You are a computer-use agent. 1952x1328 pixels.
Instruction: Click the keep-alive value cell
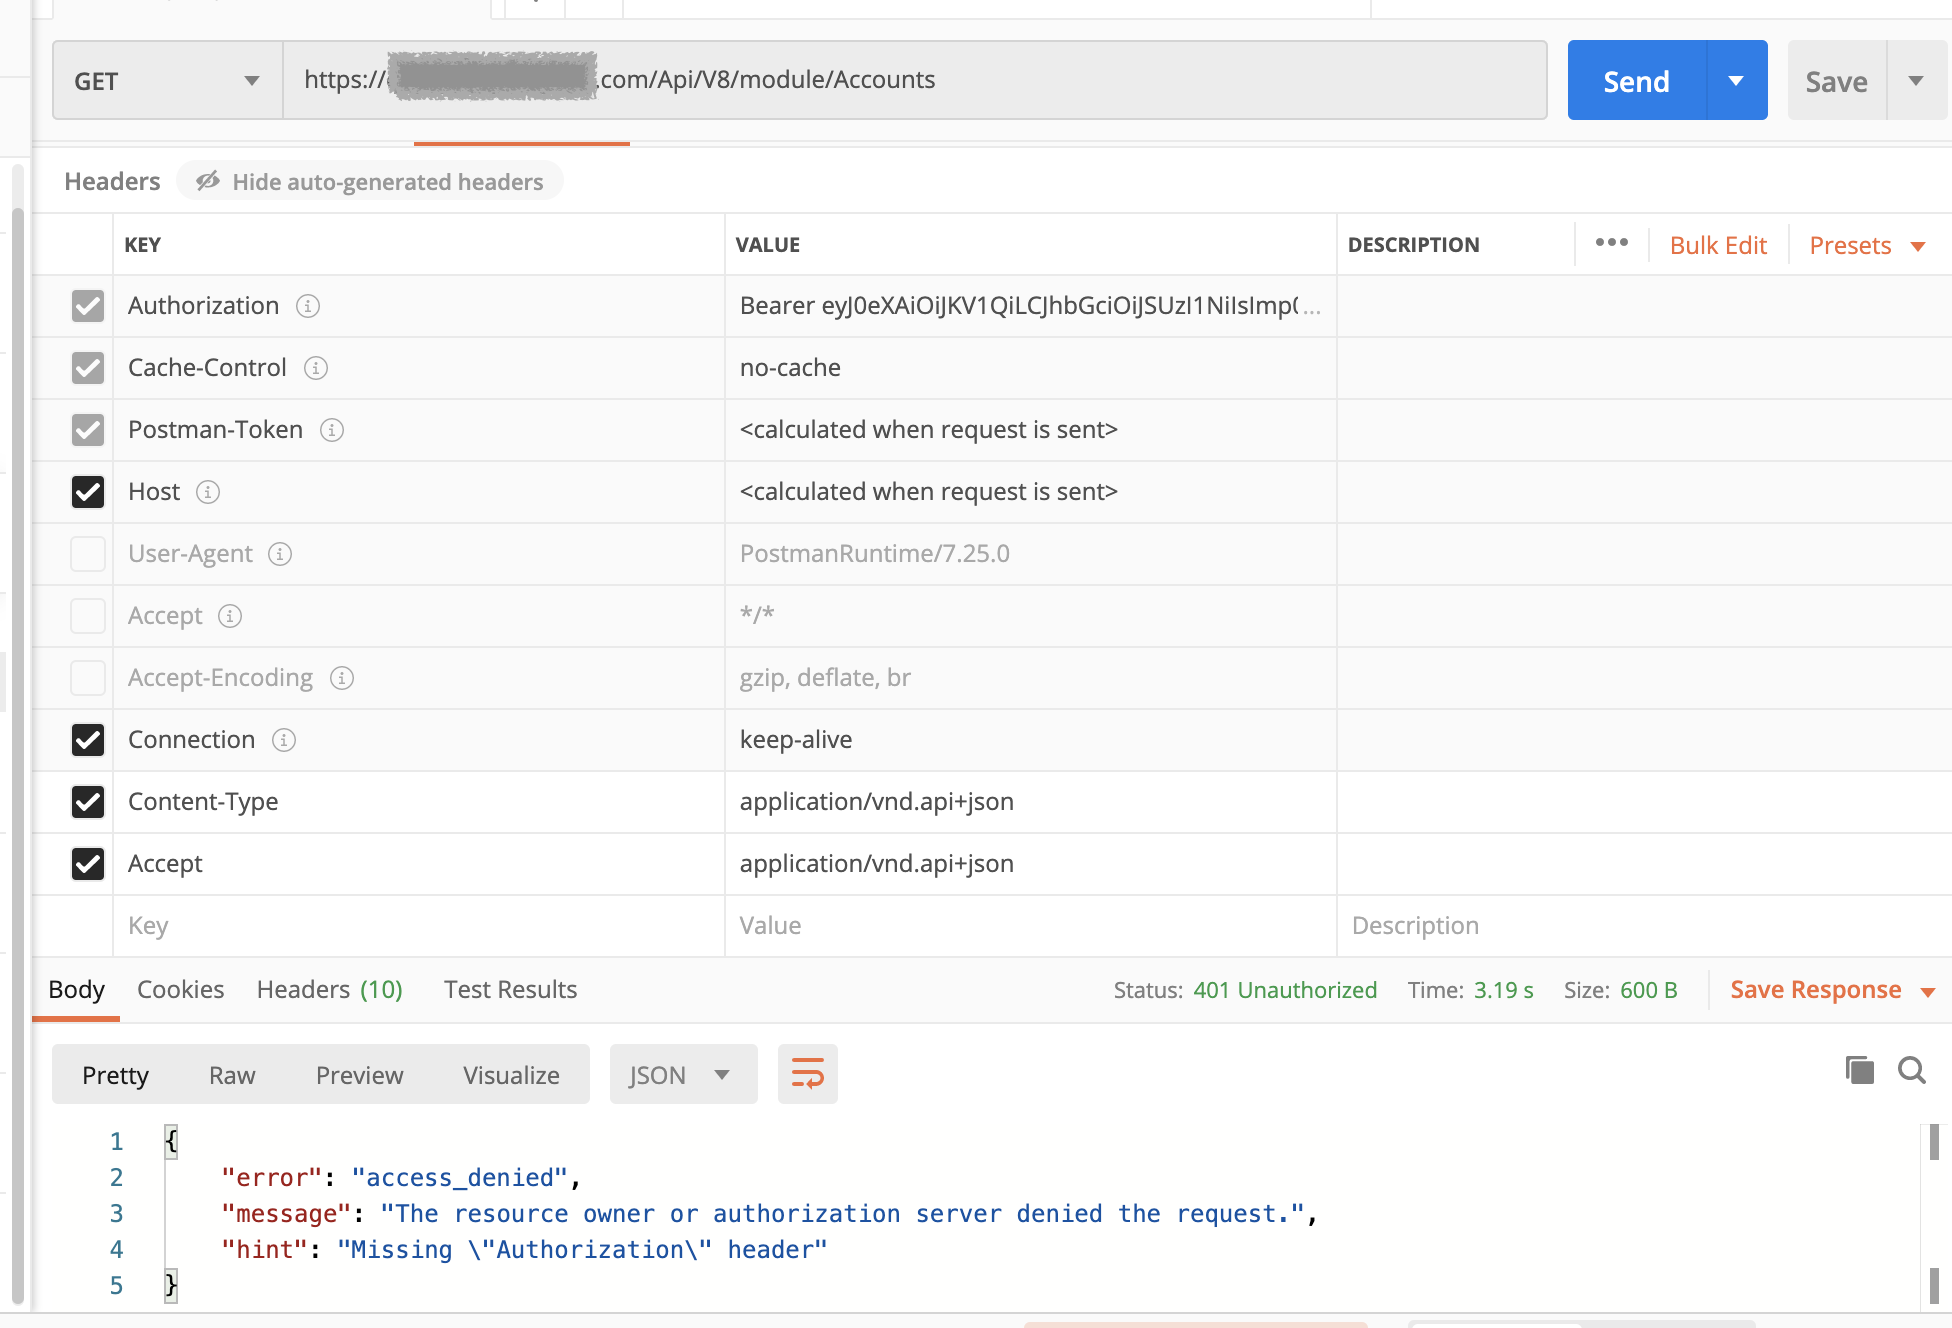1030,740
